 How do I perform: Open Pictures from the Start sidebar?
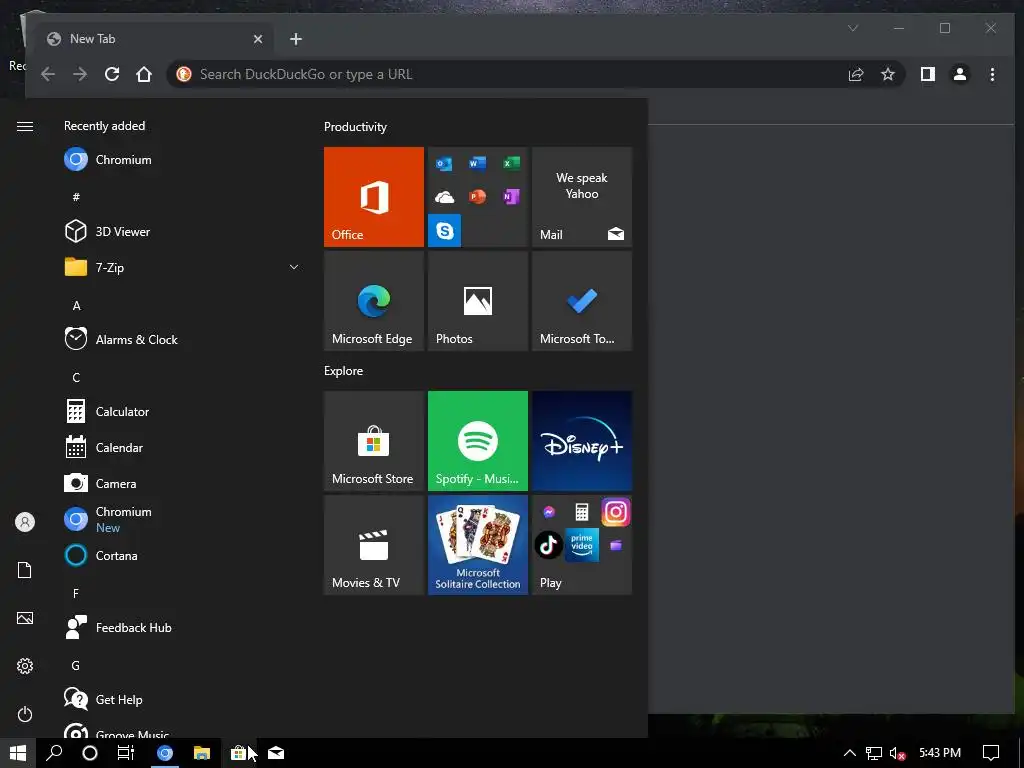pos(25,618)
